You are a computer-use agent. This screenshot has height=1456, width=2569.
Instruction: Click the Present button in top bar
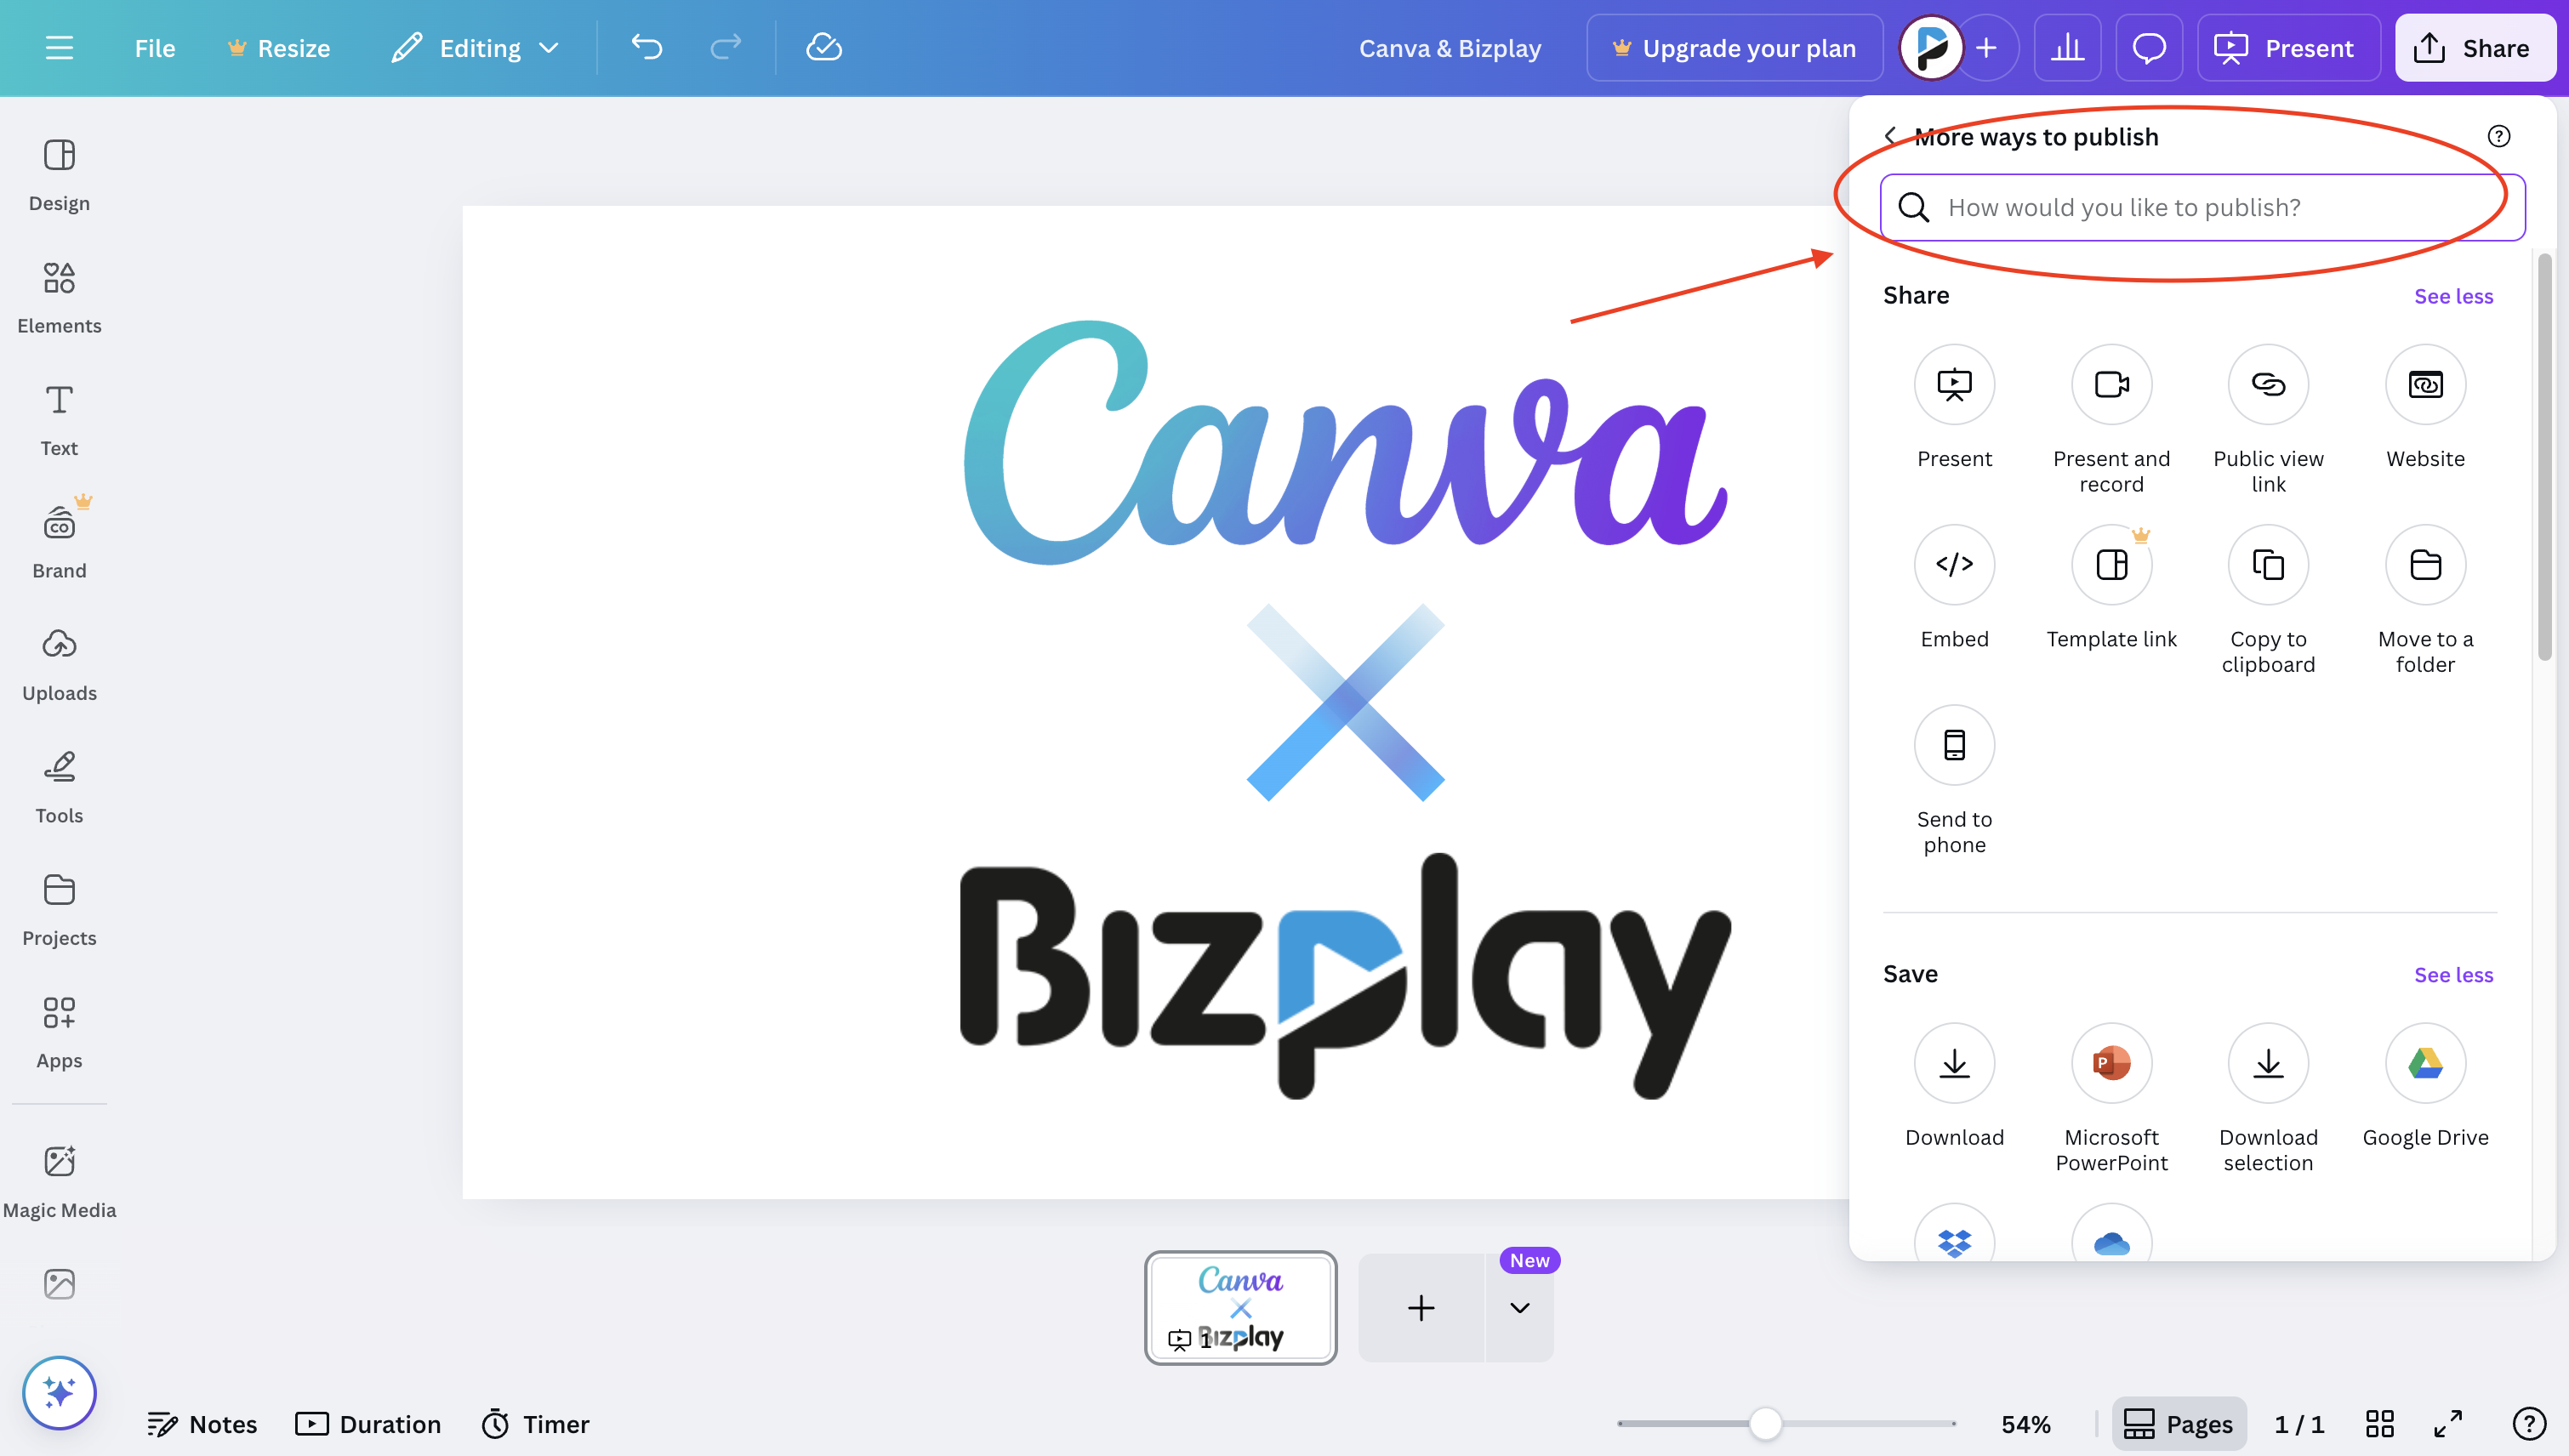click(x=2289, y=48)
